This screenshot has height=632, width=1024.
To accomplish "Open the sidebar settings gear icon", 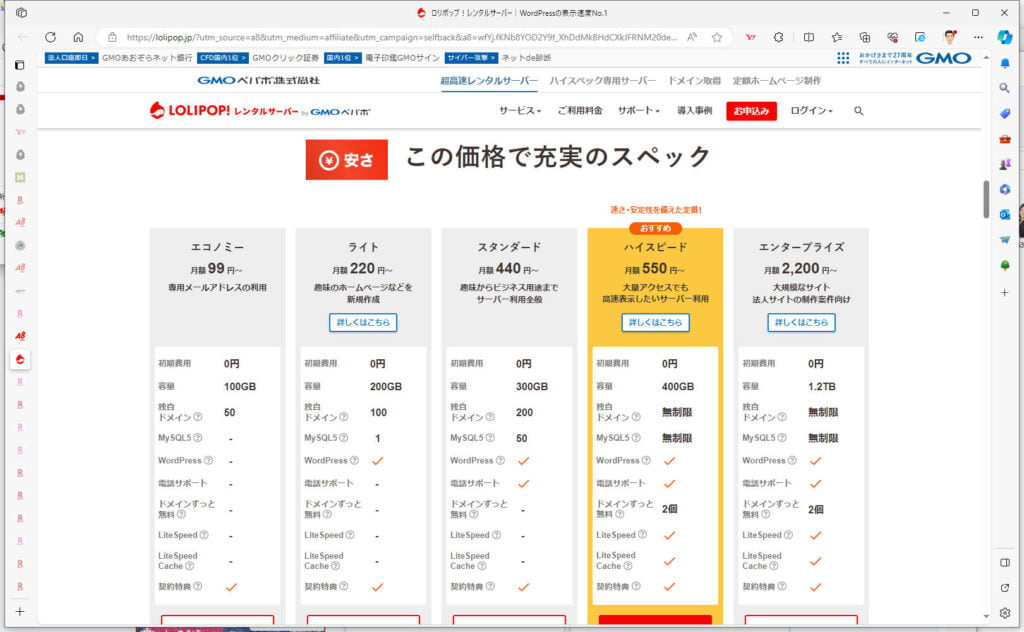I will tap(1005, 612).
